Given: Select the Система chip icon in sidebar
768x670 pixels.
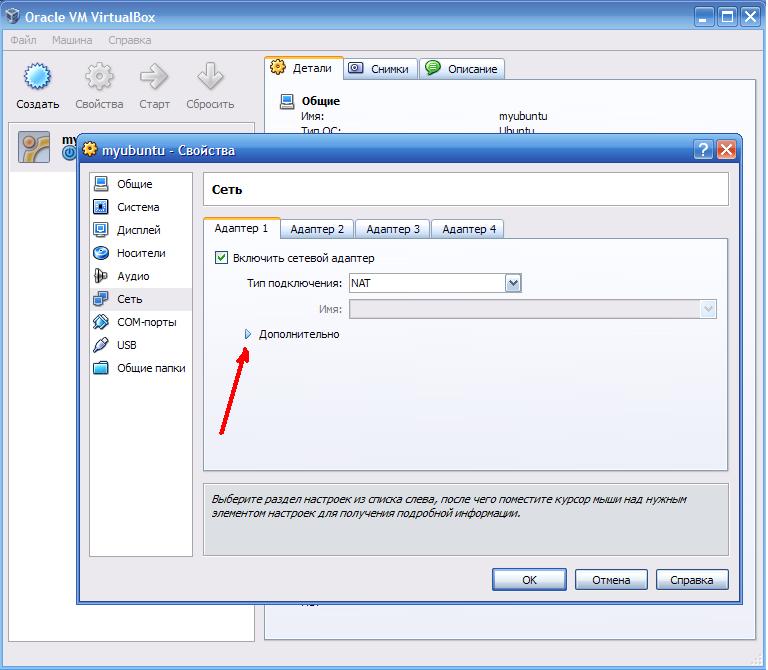Looking at the screenshot, I should coord(101,207).
